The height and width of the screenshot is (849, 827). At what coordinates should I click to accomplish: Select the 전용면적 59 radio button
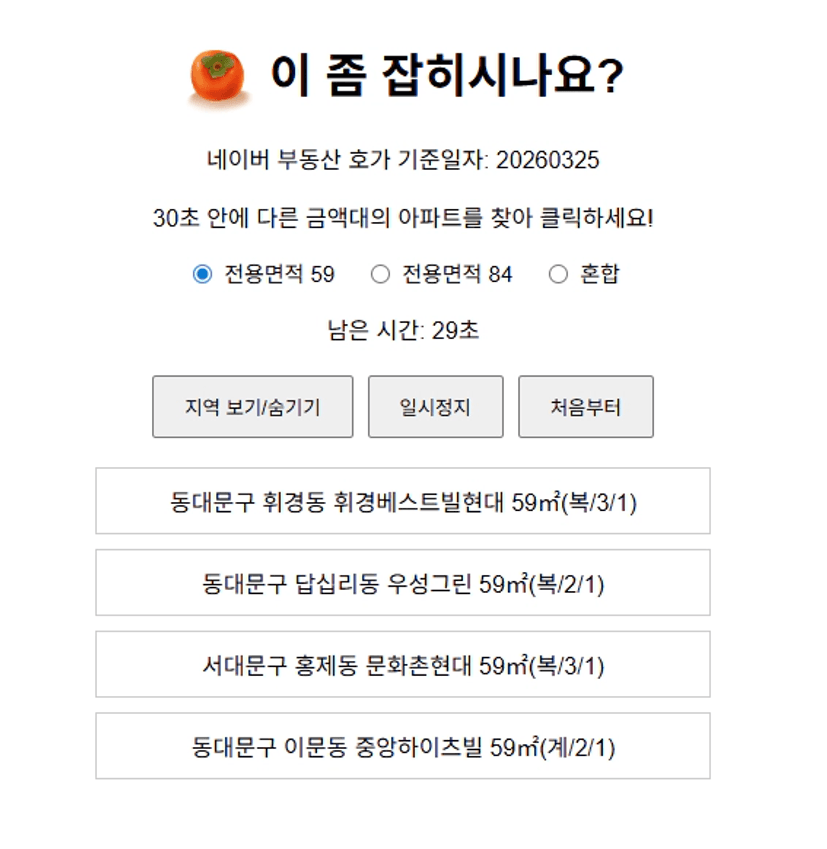[203, 274]
